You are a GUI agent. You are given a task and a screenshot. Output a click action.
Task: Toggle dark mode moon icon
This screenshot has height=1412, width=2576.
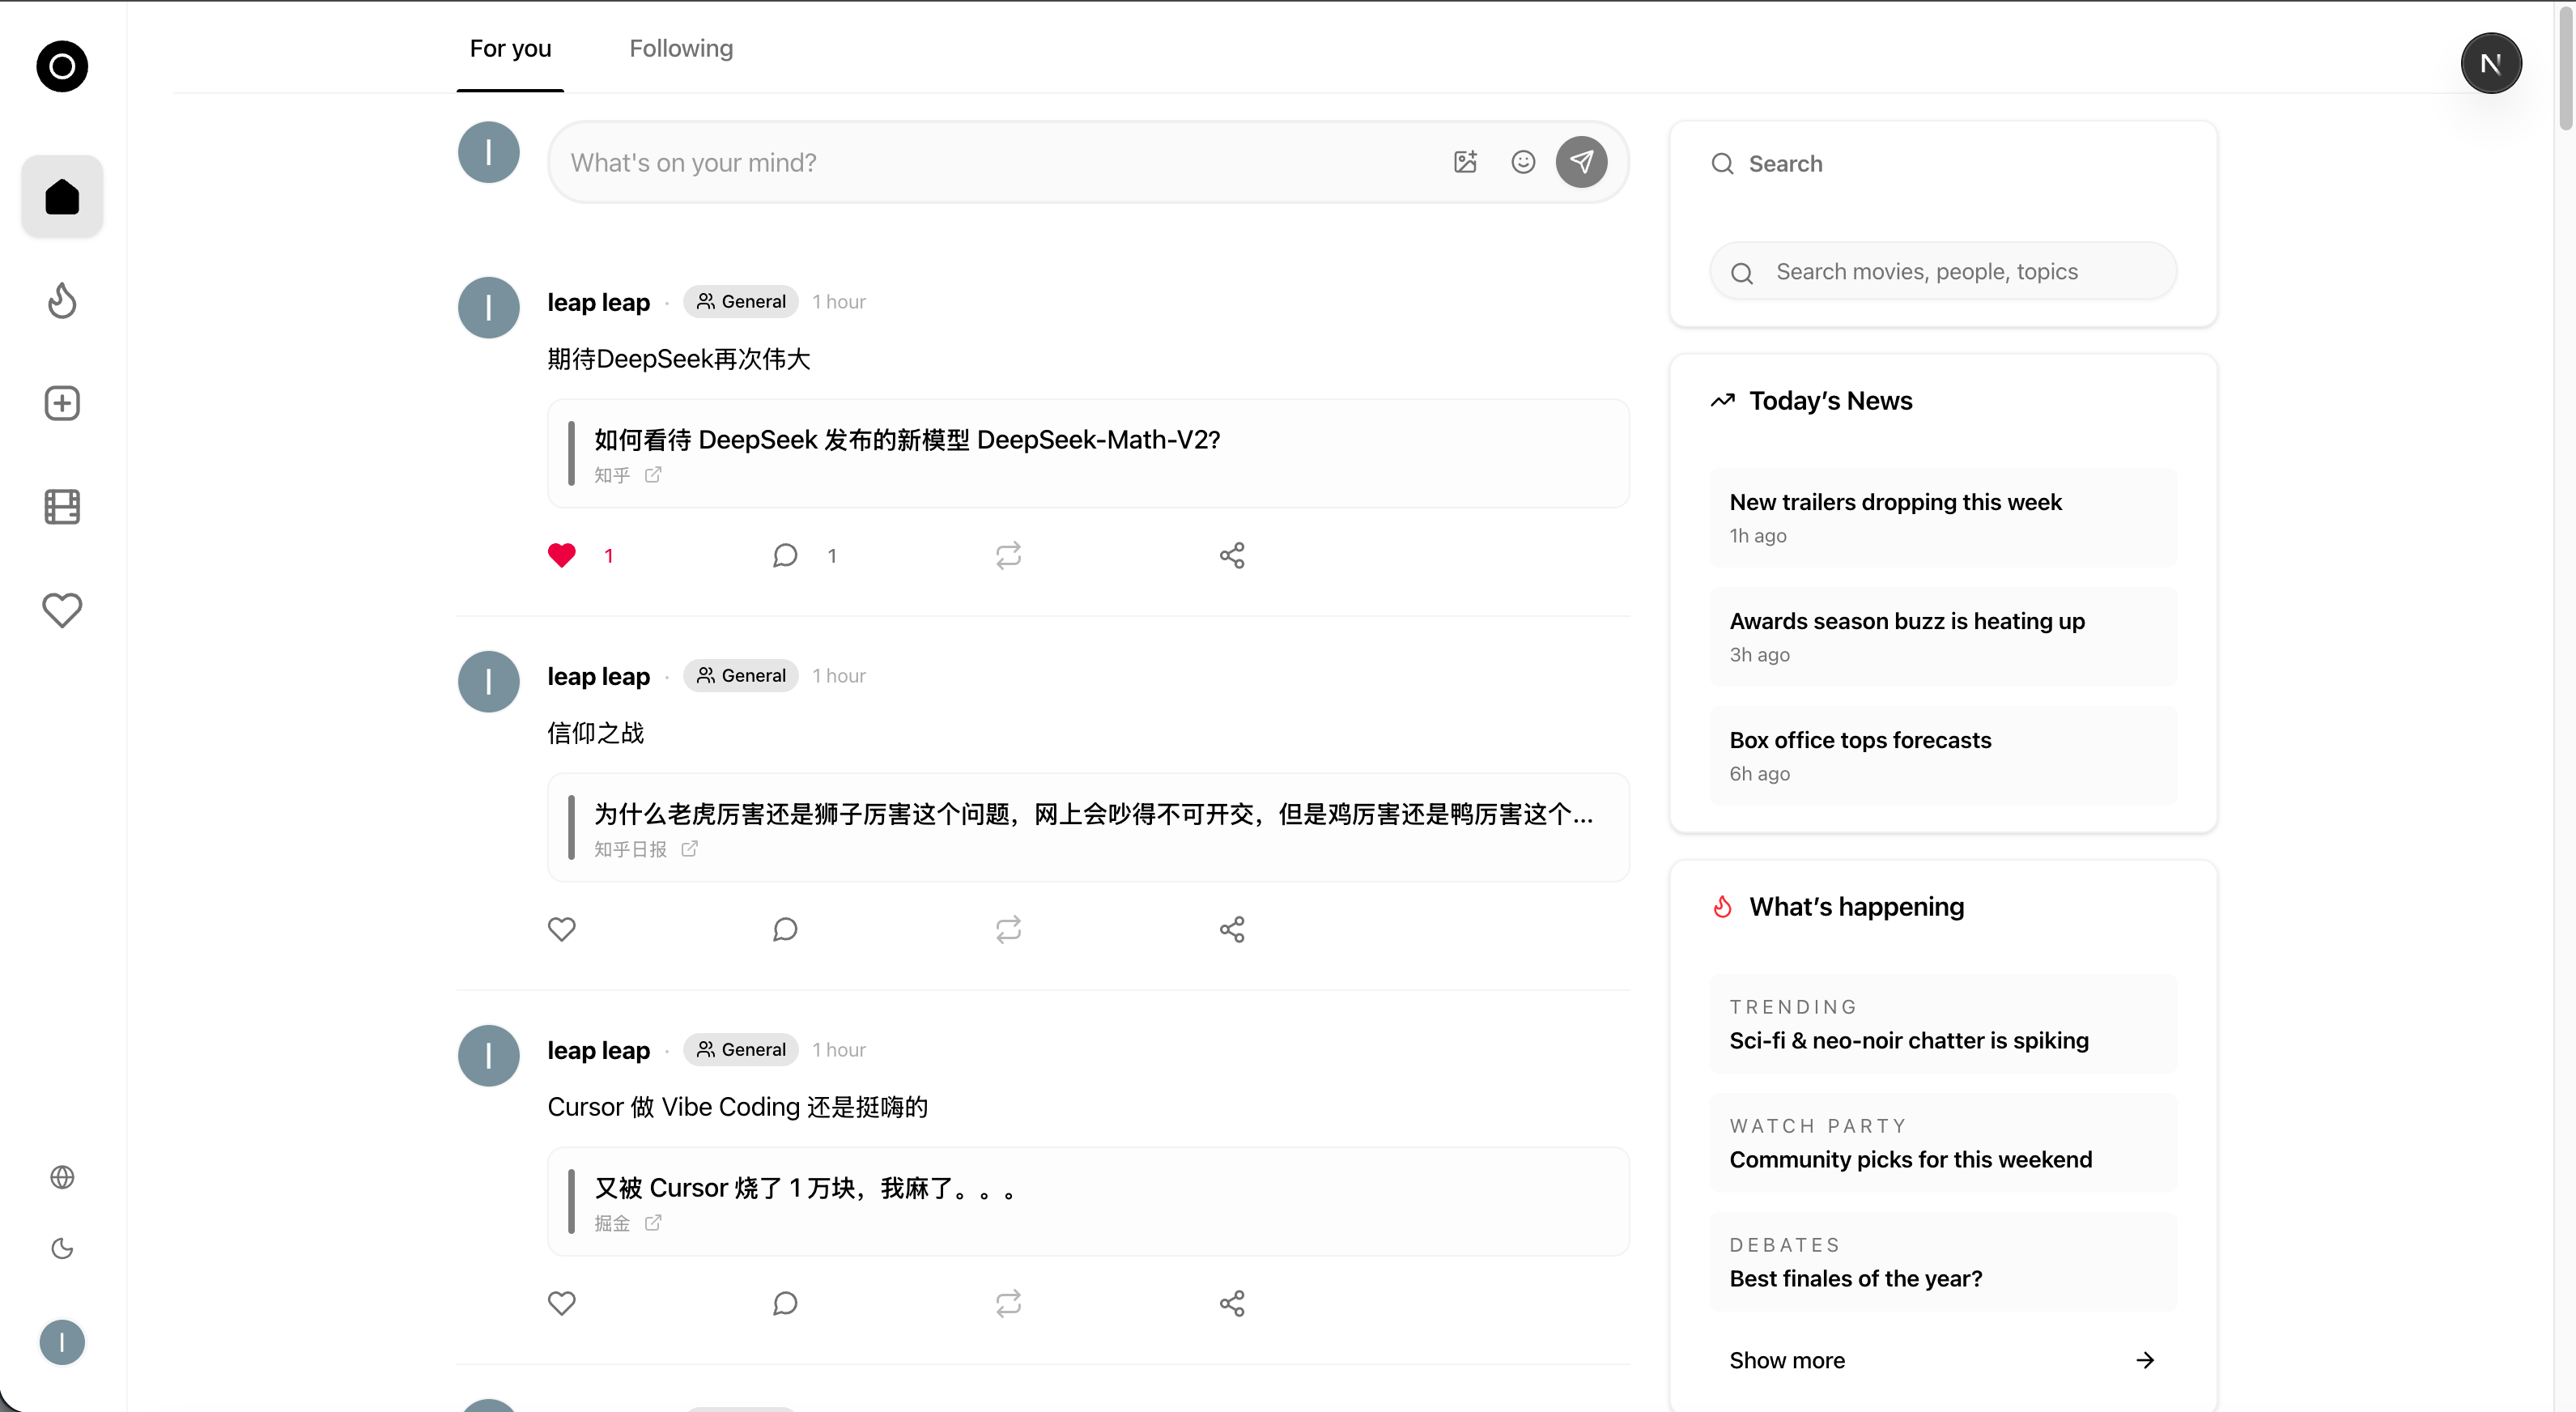point(62,1248)
